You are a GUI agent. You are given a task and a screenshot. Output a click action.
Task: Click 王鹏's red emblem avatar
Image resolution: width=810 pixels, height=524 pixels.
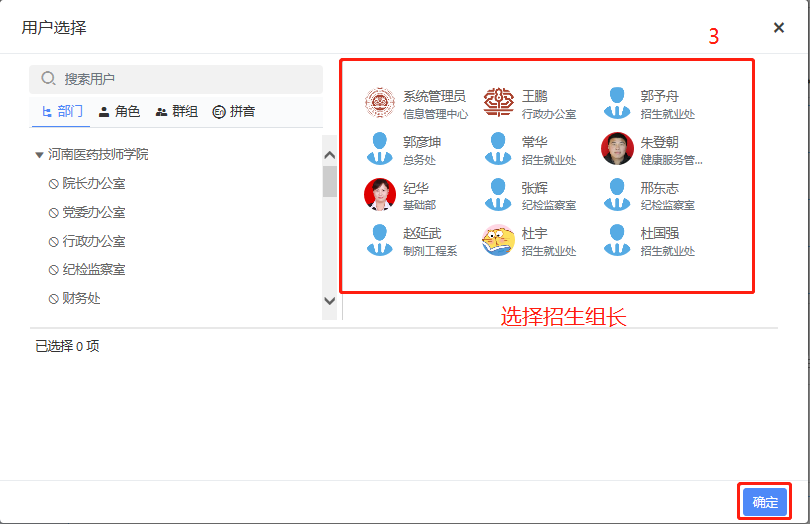point(499,103)
